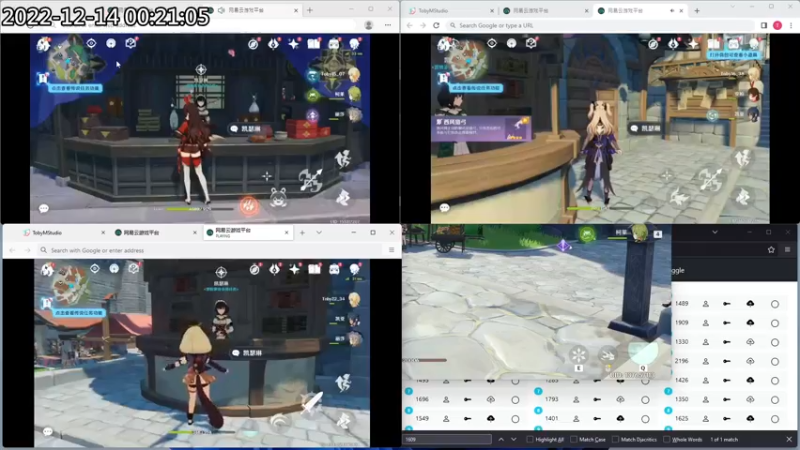
Task: Click the person icon in row 1625
Action: tap(706, 418)
